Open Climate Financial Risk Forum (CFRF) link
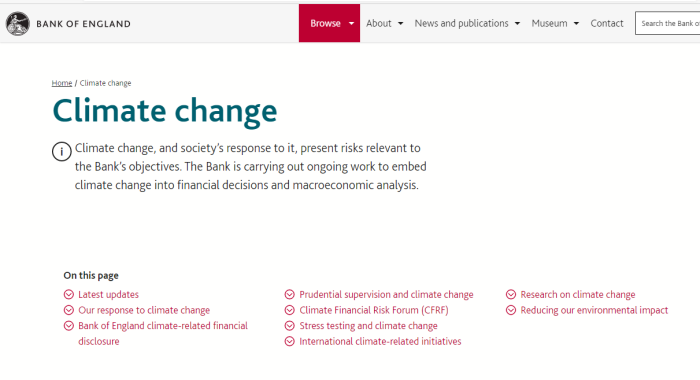 coord(374,310)
